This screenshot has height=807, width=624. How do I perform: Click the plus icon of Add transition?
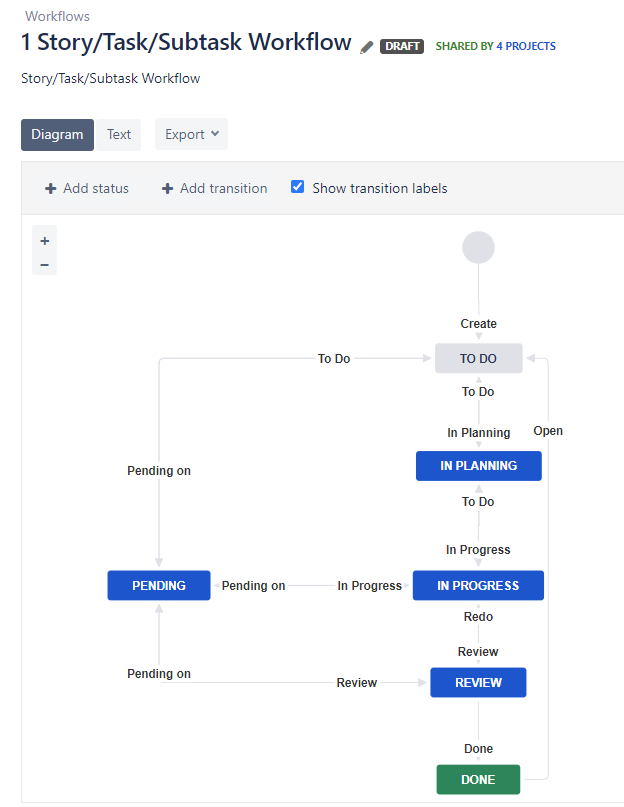point(168,188)
